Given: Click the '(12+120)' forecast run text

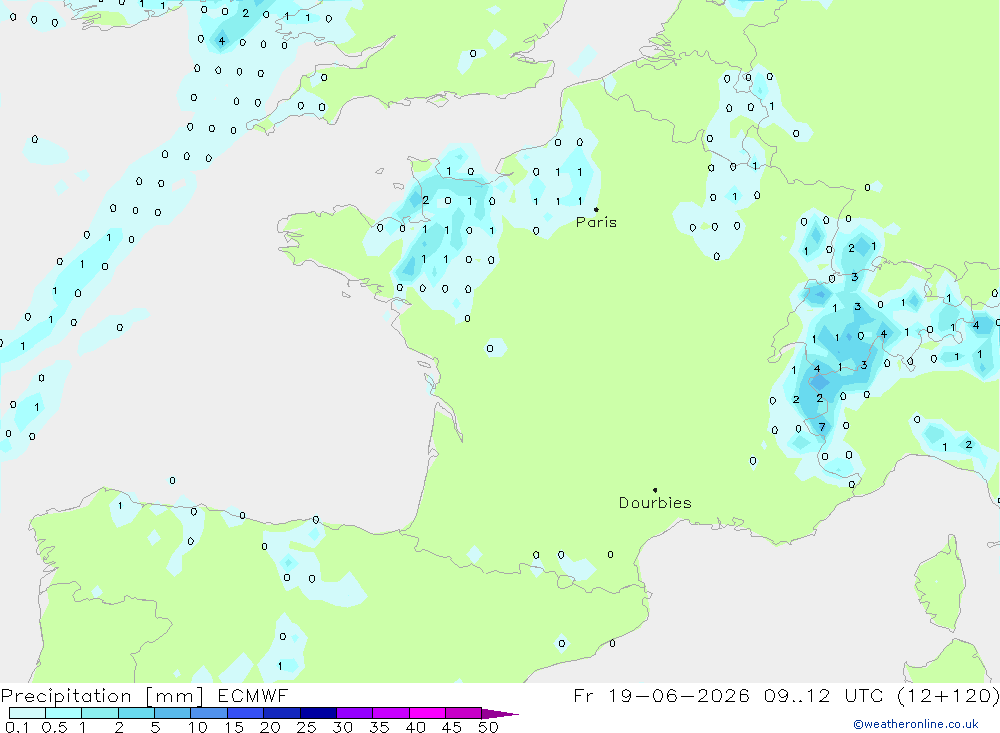Looking at the screenshot, I should click(x=948, y=696).
